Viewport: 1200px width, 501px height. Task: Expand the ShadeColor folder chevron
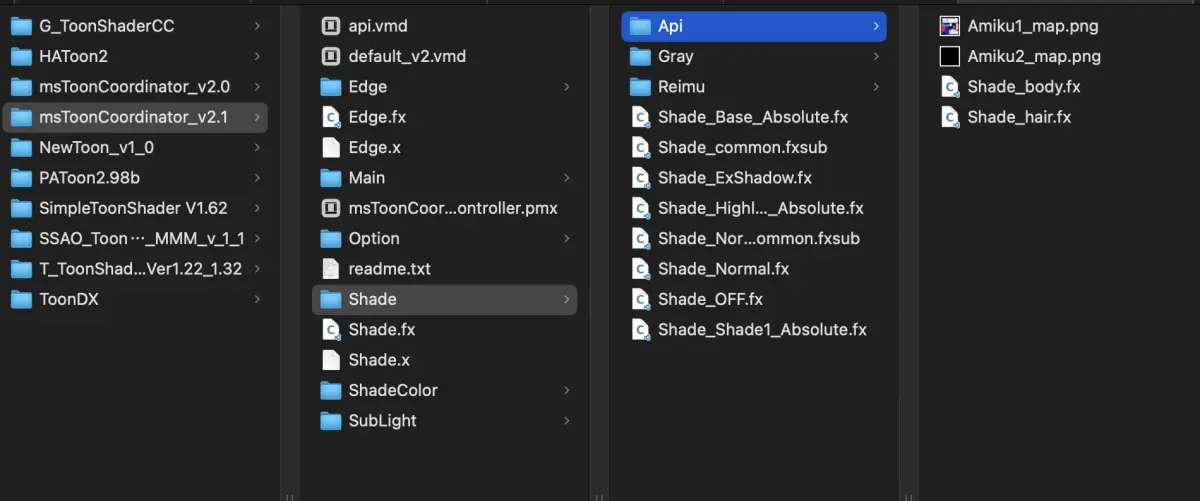point(567,390)
